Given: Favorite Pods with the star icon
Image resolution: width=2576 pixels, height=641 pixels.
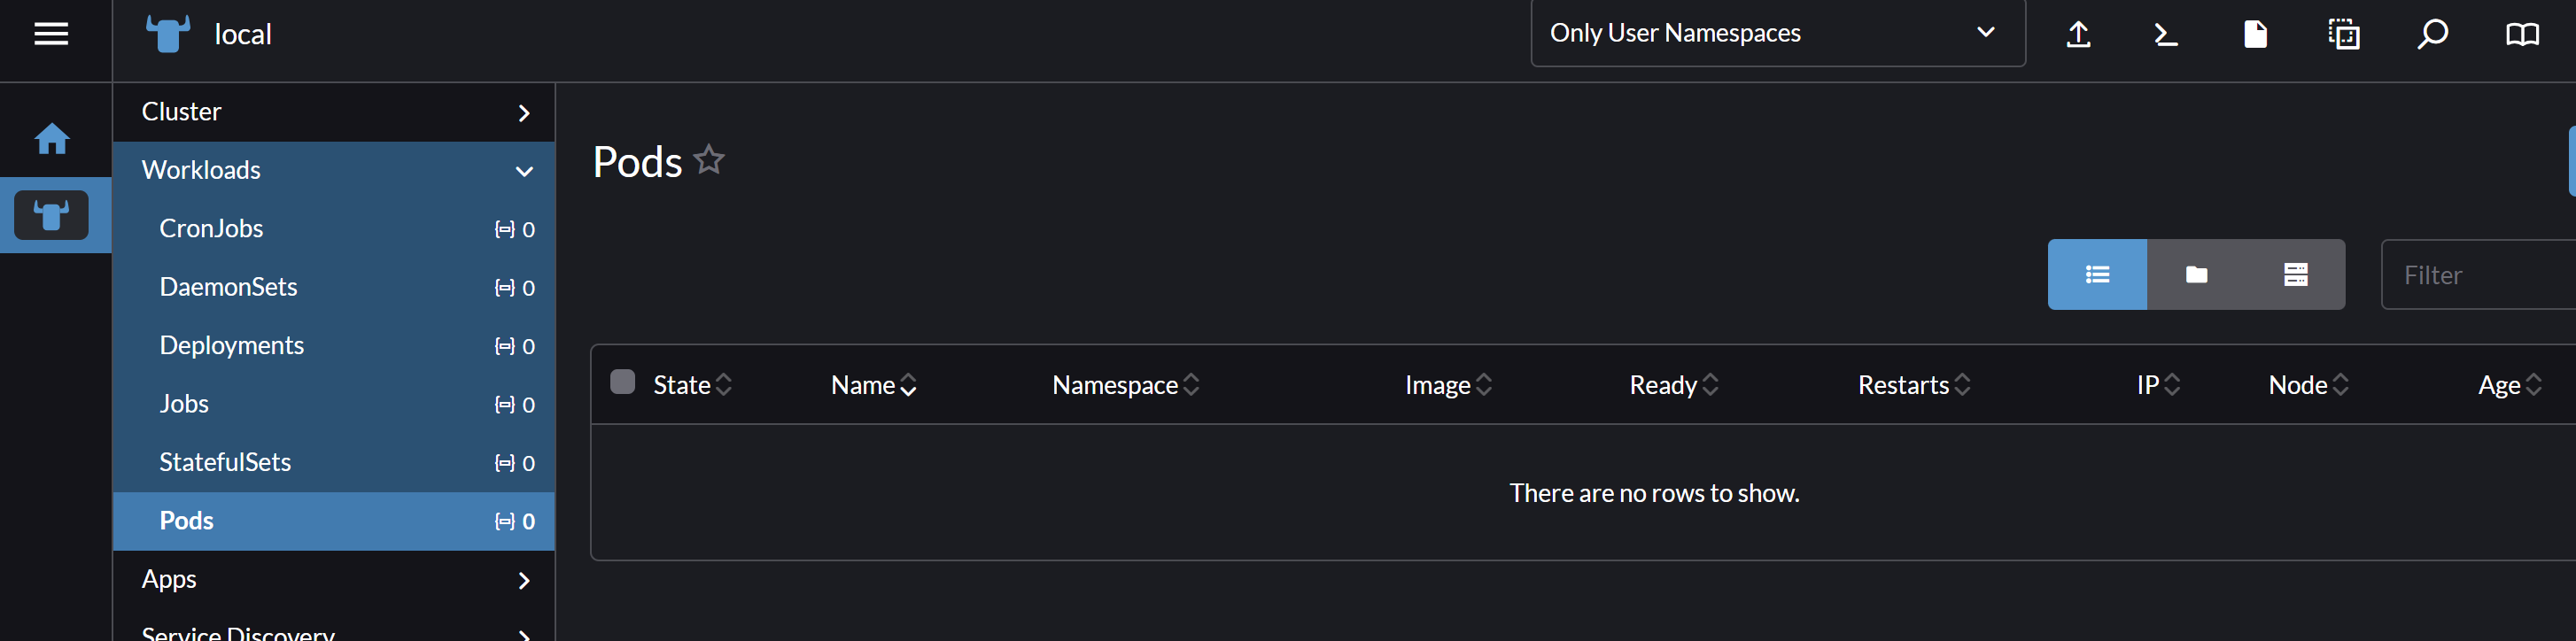Looking at the screenshot, I should coord(709,160).
